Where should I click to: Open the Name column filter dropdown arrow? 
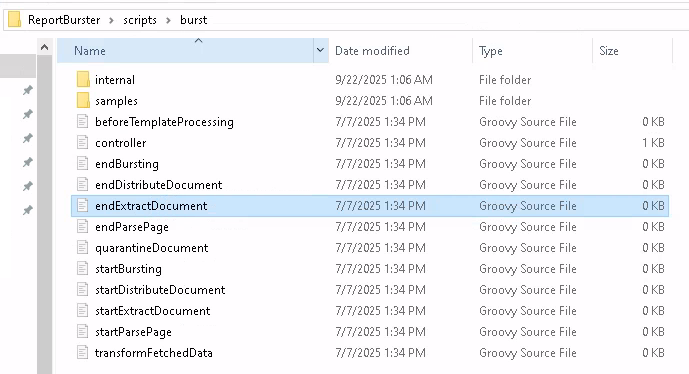[320, 51]
